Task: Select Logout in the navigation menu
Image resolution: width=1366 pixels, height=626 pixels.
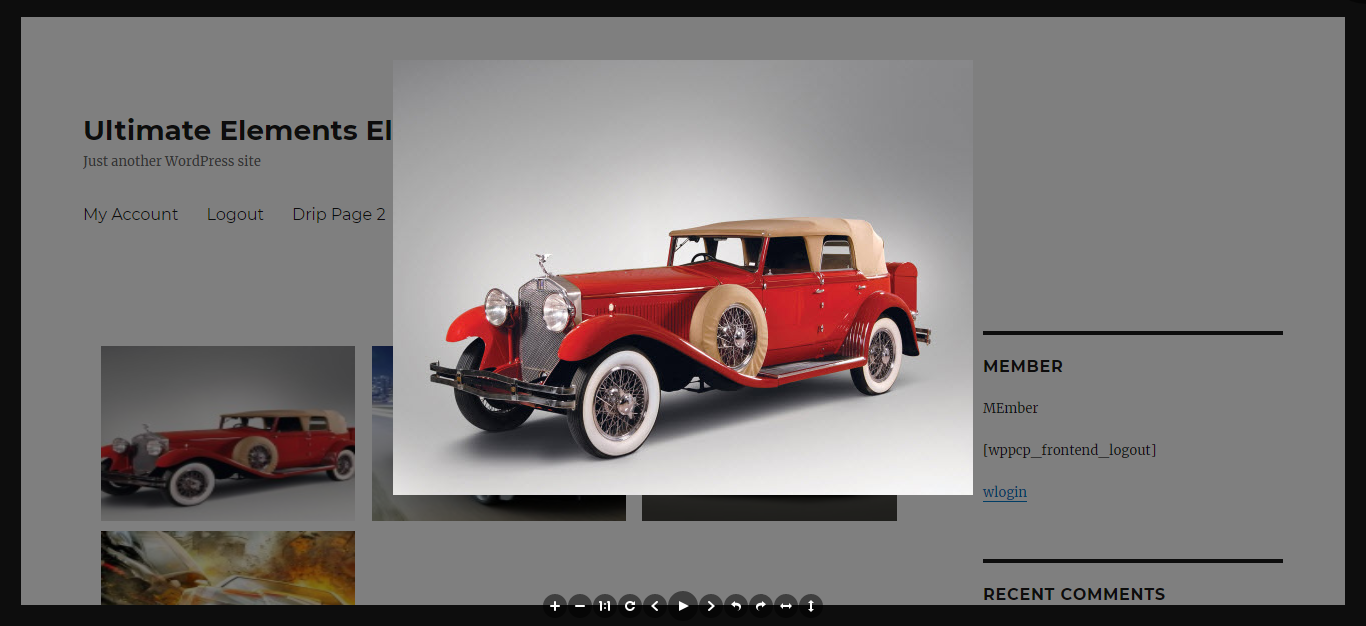Action: [x=235, y=214]
